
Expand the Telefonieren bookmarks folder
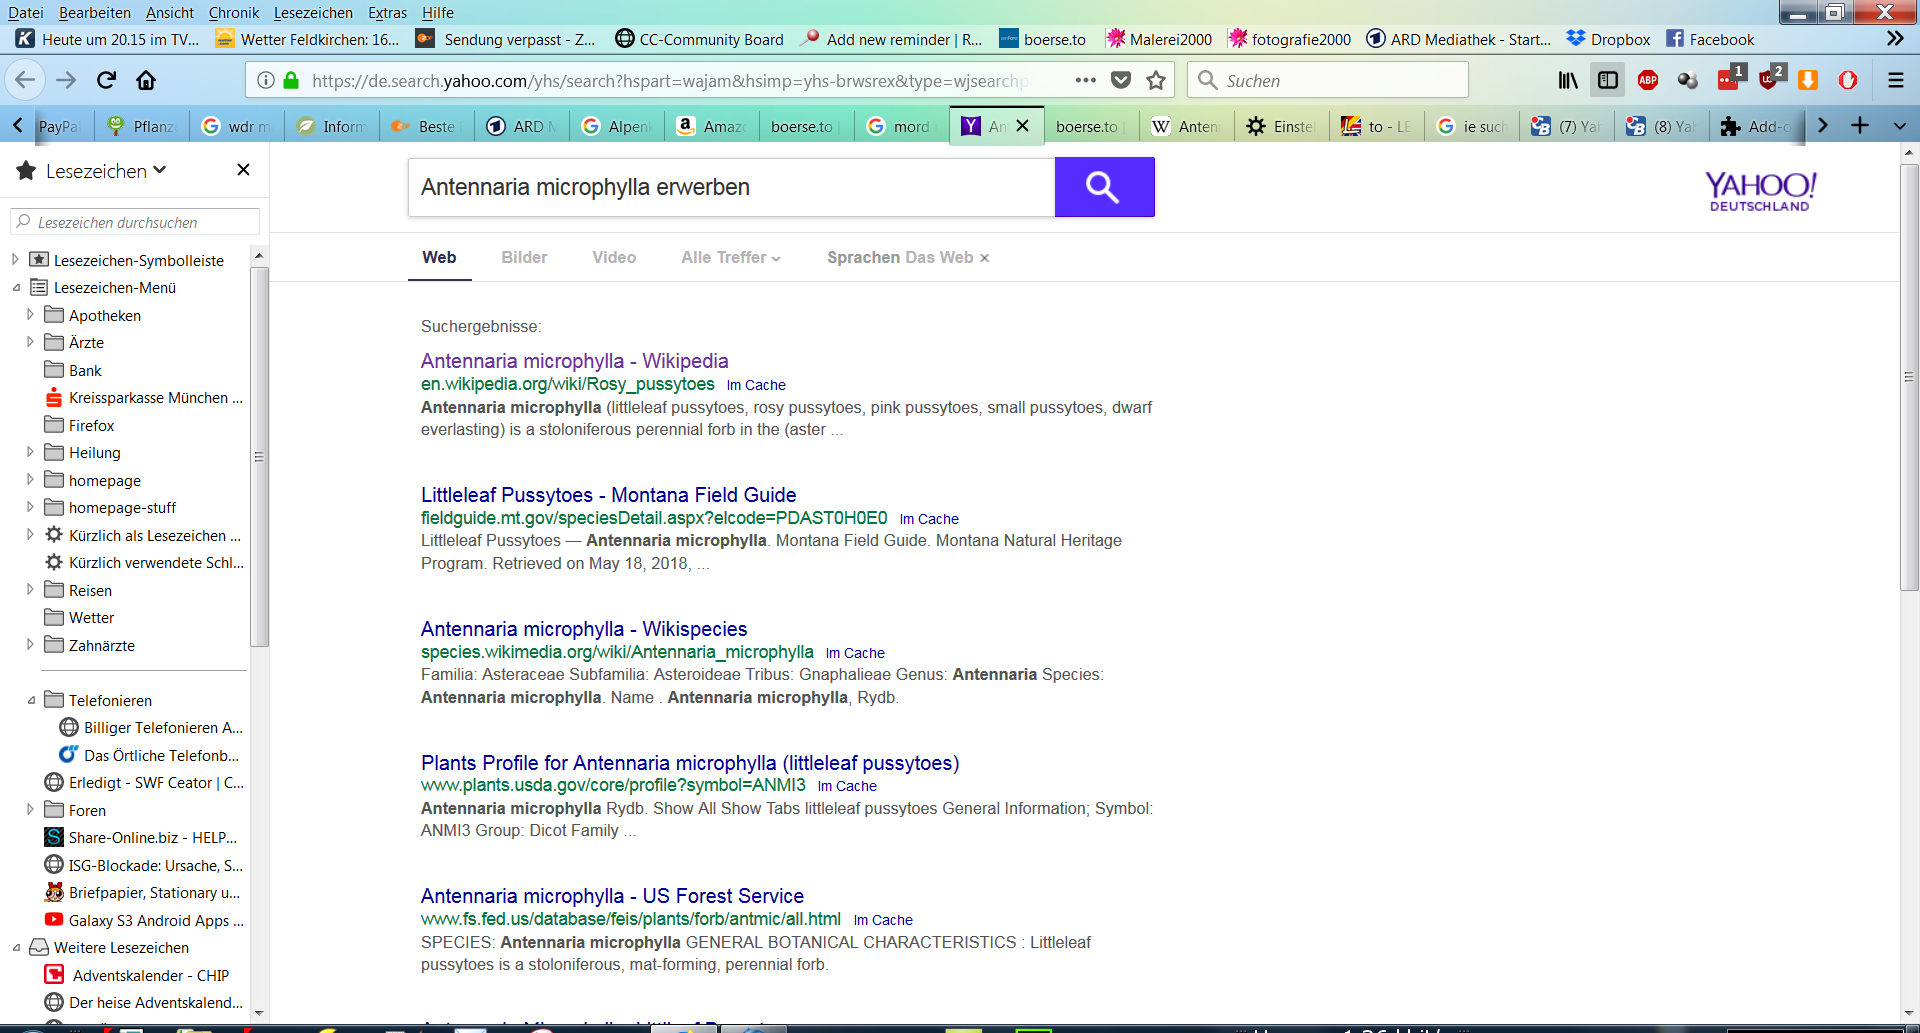pos(30,700)
